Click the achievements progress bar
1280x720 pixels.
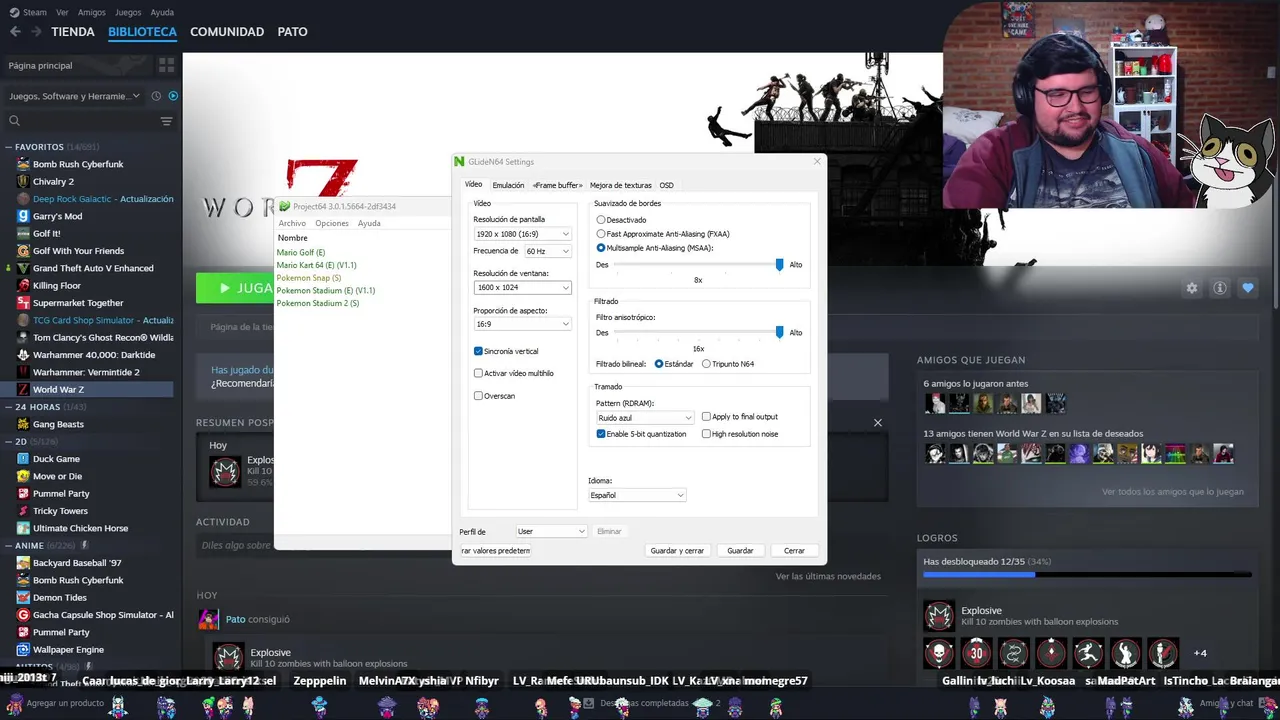(x=1087, y=575)
